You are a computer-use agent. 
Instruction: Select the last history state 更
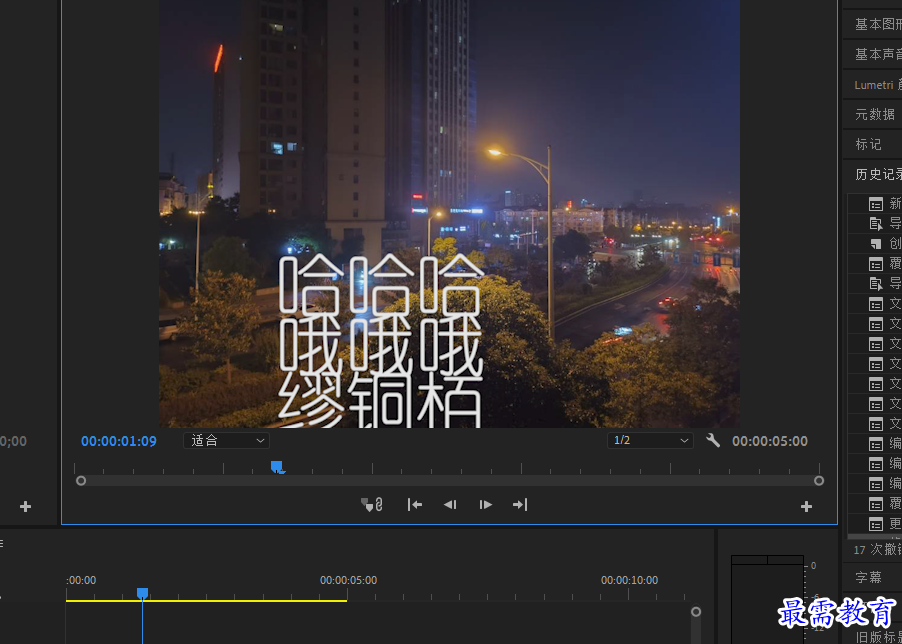click(x=875, y=524)
